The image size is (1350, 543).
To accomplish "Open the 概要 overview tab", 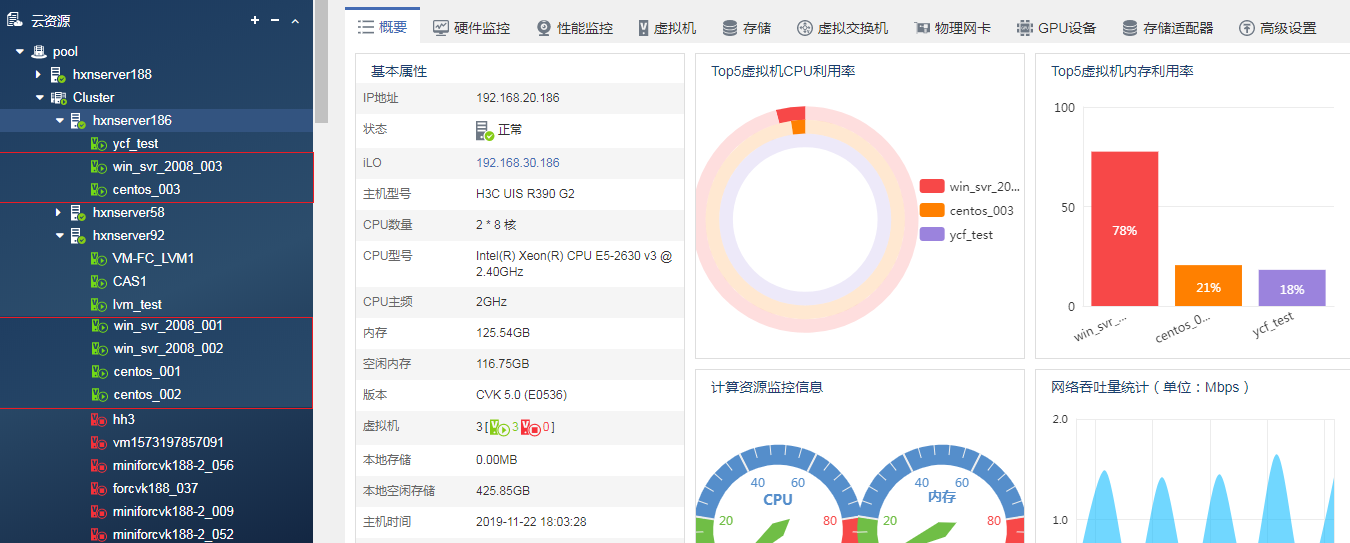I will [x=382, y=27].
